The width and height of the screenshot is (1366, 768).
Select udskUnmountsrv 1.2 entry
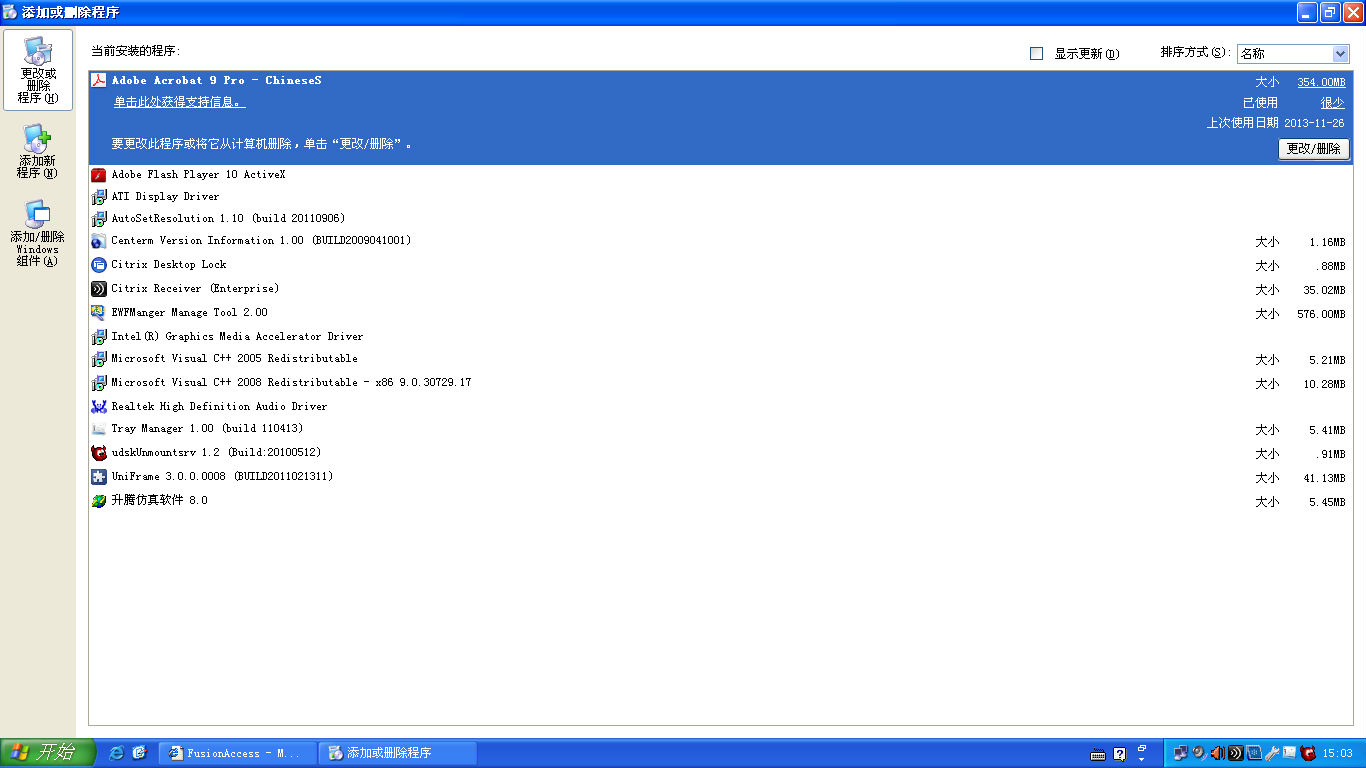point(720,453)
